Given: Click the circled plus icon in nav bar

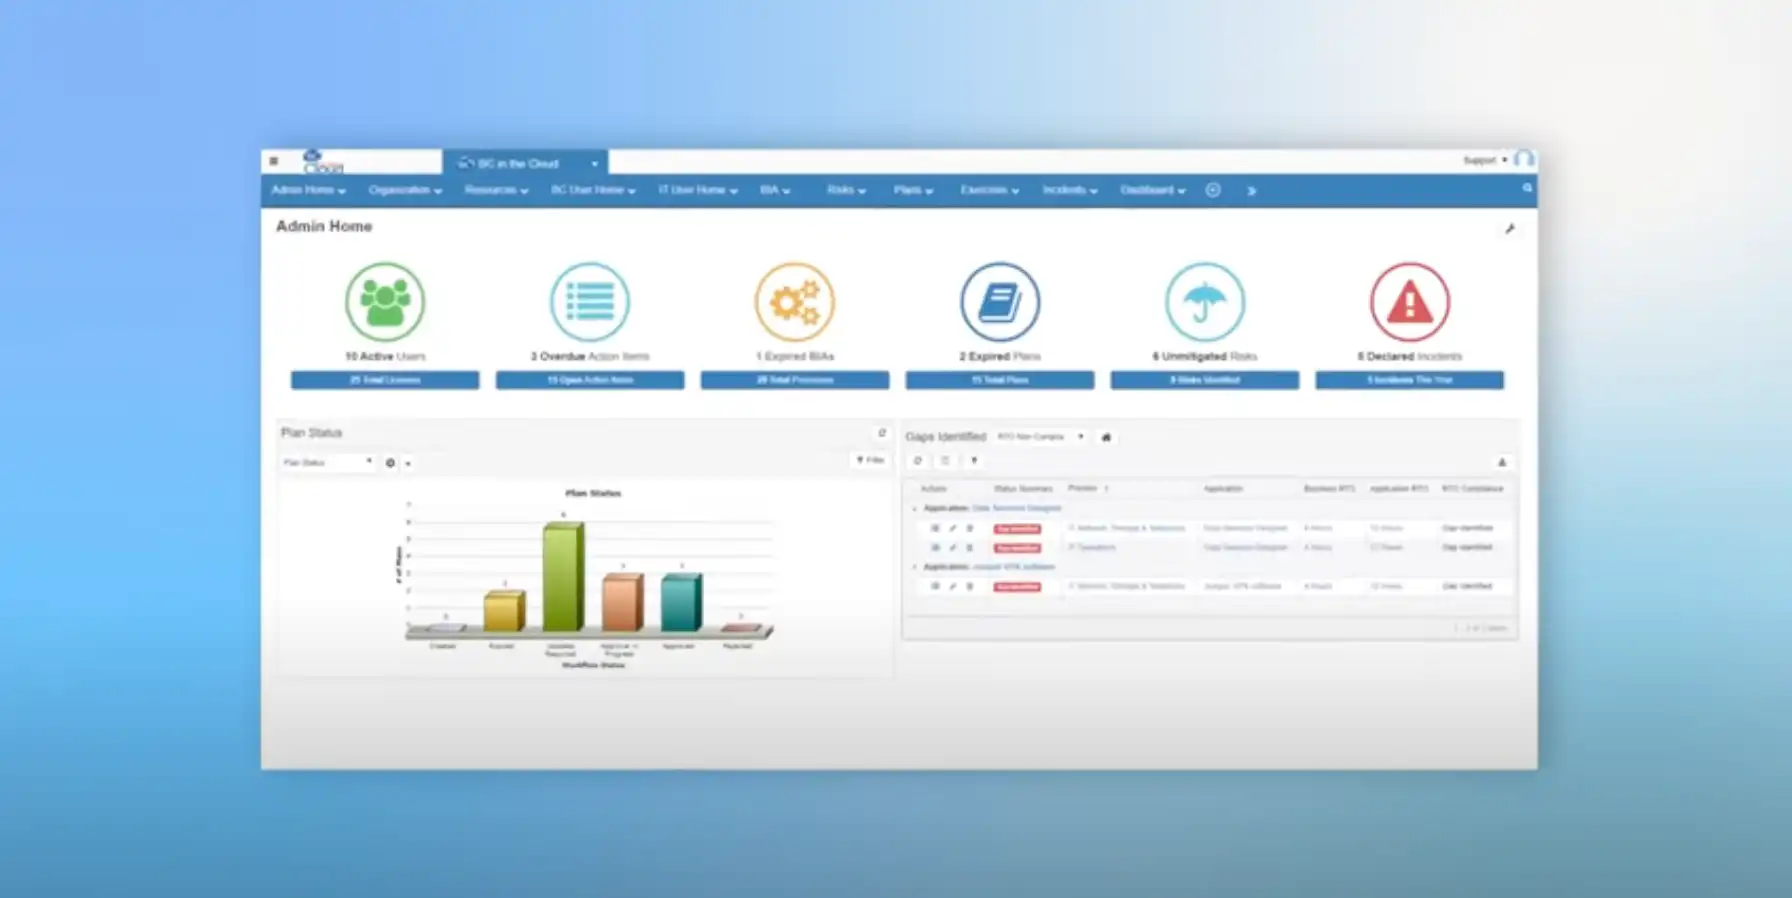Looking at the screenshot, I should [x=1213, y=190].
